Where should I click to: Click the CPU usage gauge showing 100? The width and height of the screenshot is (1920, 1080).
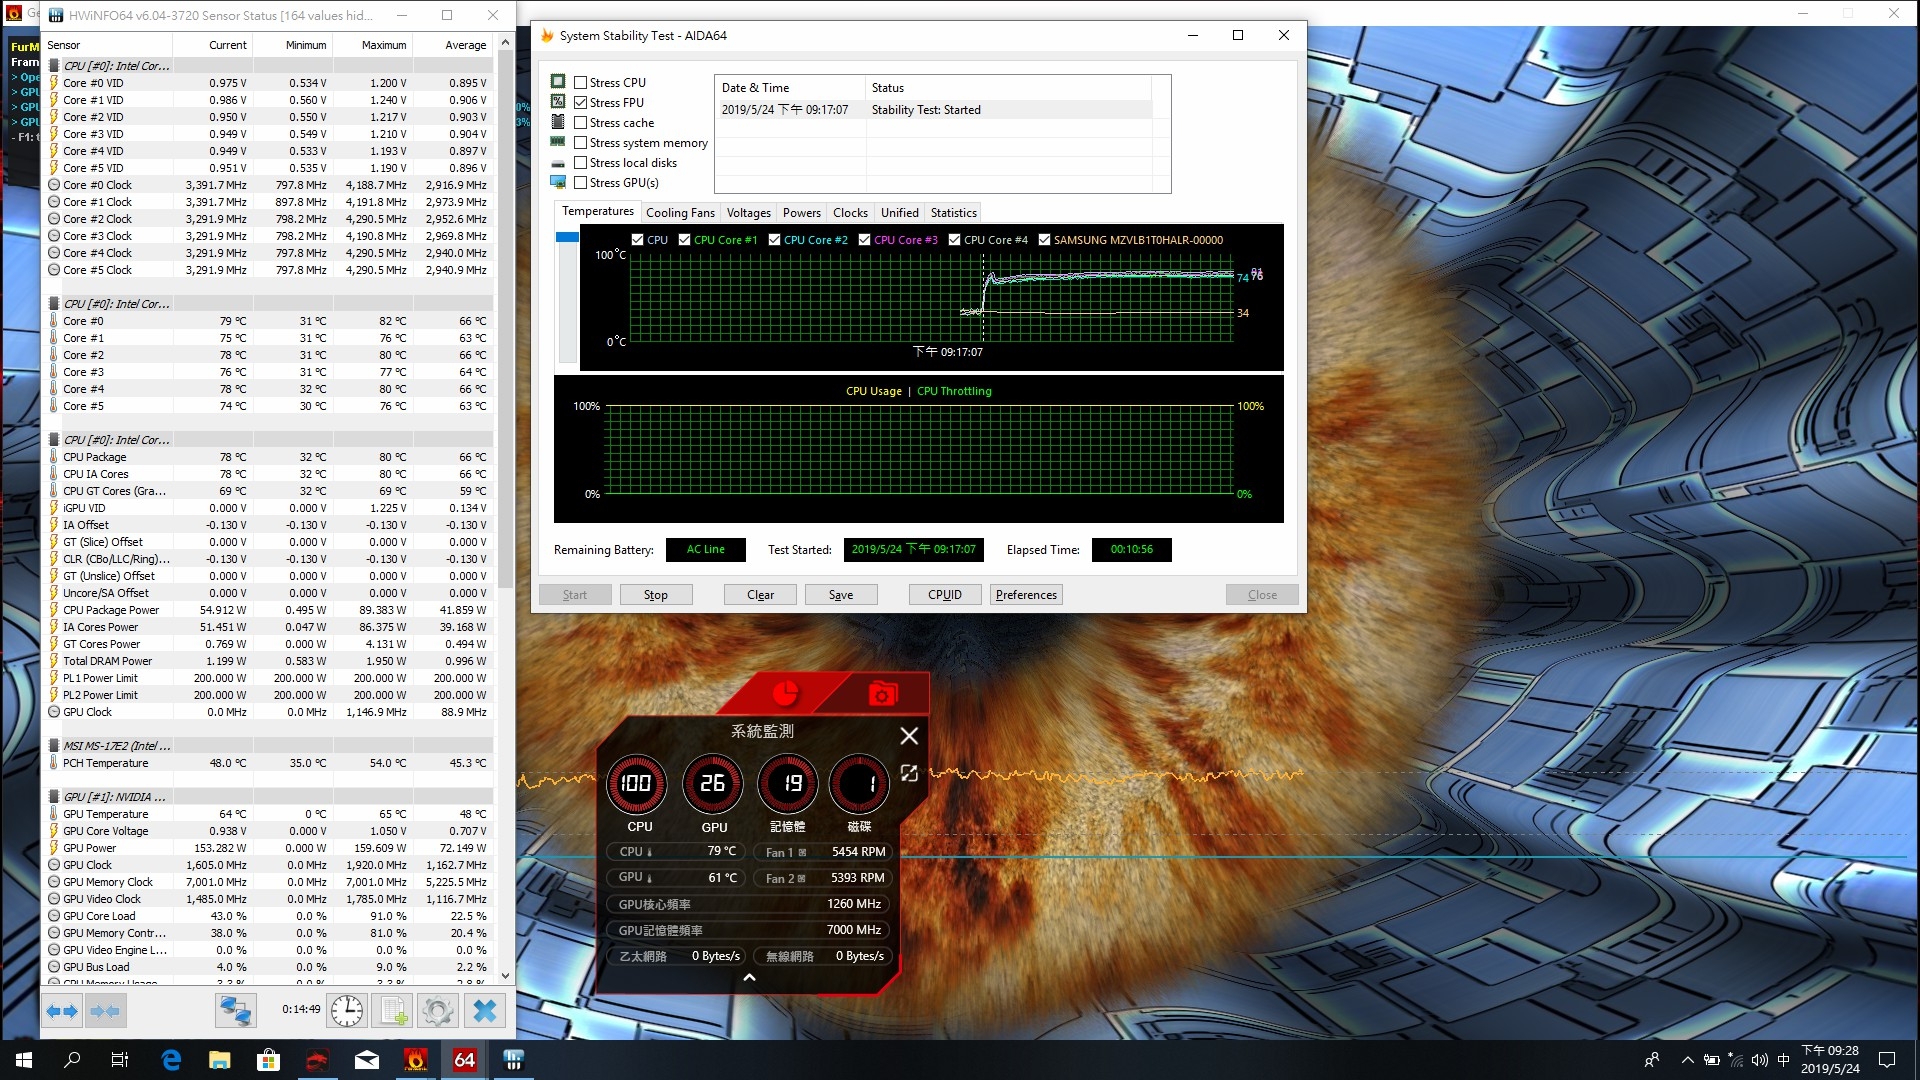pyautogui.click(x=637, y=784)
